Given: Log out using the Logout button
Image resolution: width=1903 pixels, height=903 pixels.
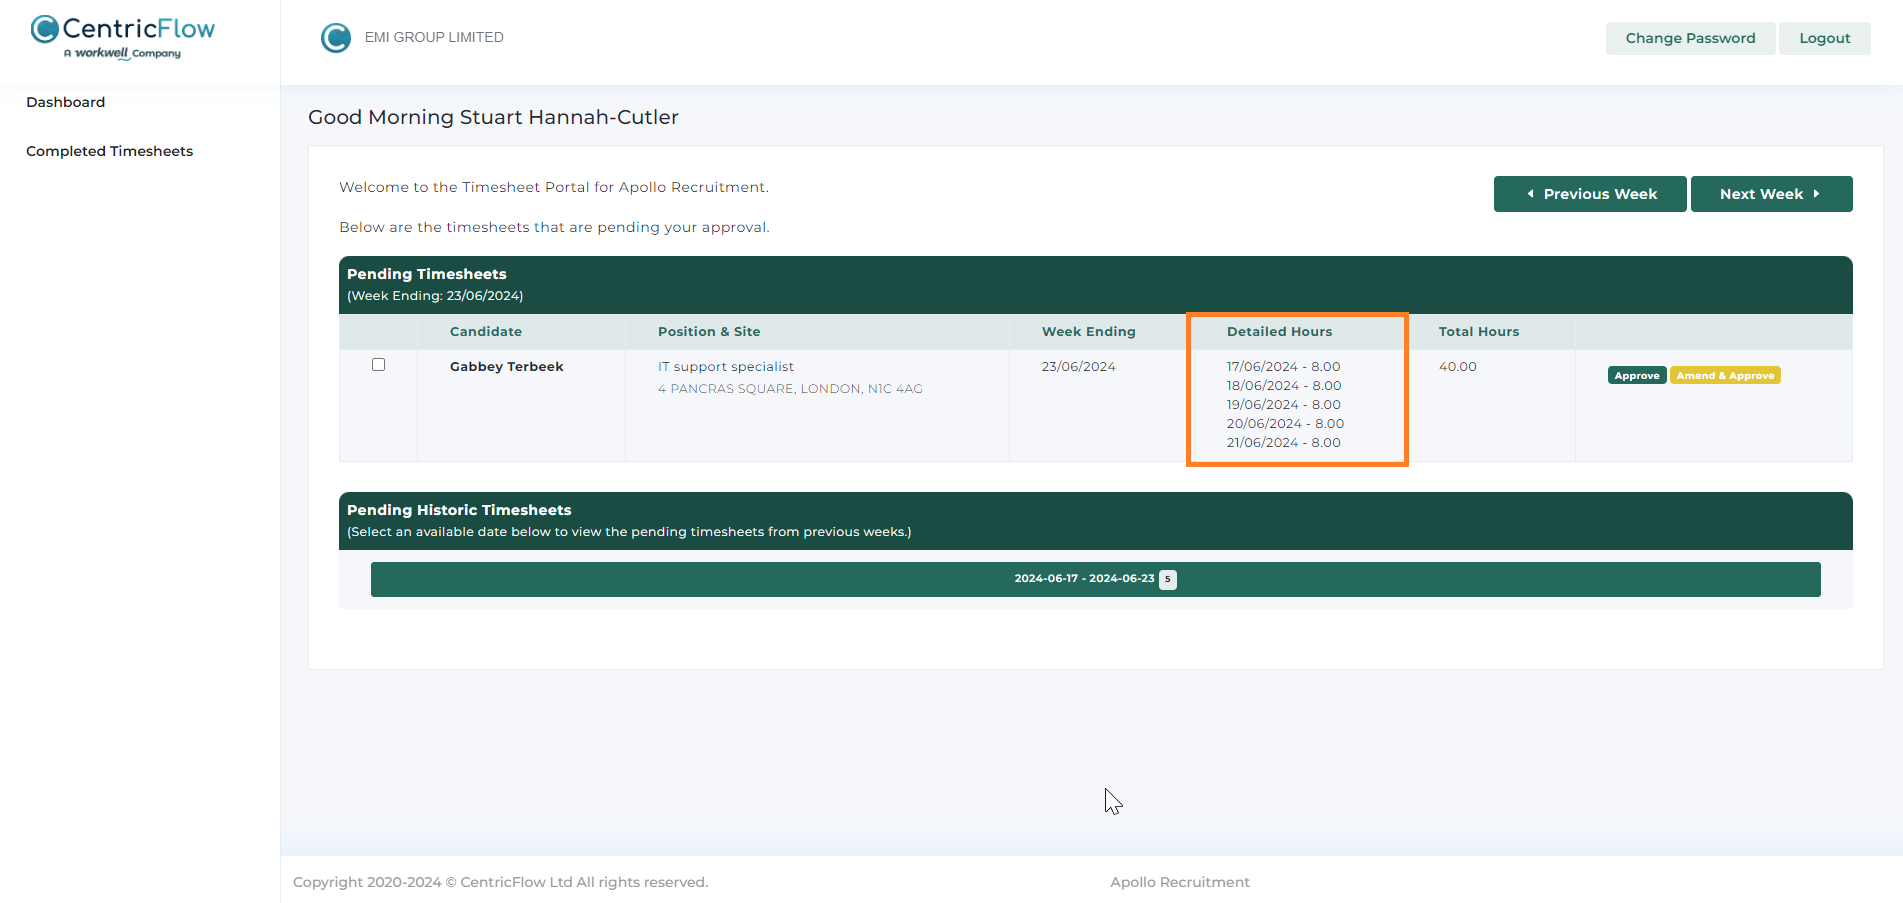Looking at the screenshot, I should click(x=1825, y=38).
